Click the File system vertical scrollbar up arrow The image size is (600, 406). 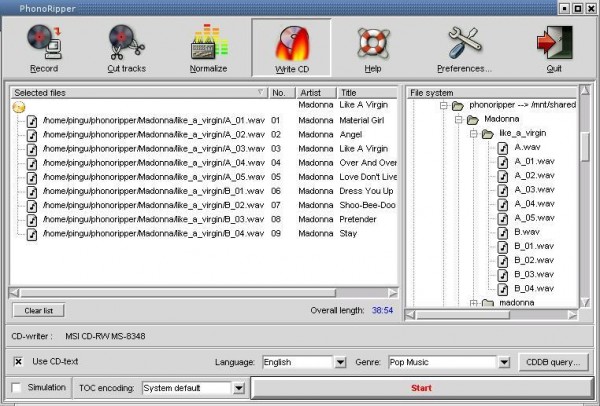tap(585, 90)
